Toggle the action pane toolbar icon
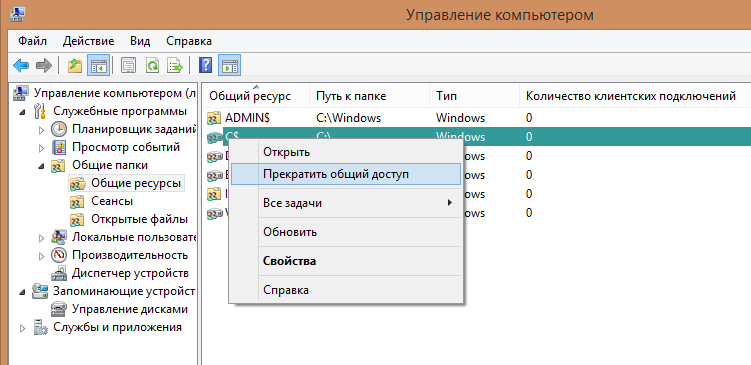Image resolution: width=751 pixels, height=365 pixels. pos(229,66)
